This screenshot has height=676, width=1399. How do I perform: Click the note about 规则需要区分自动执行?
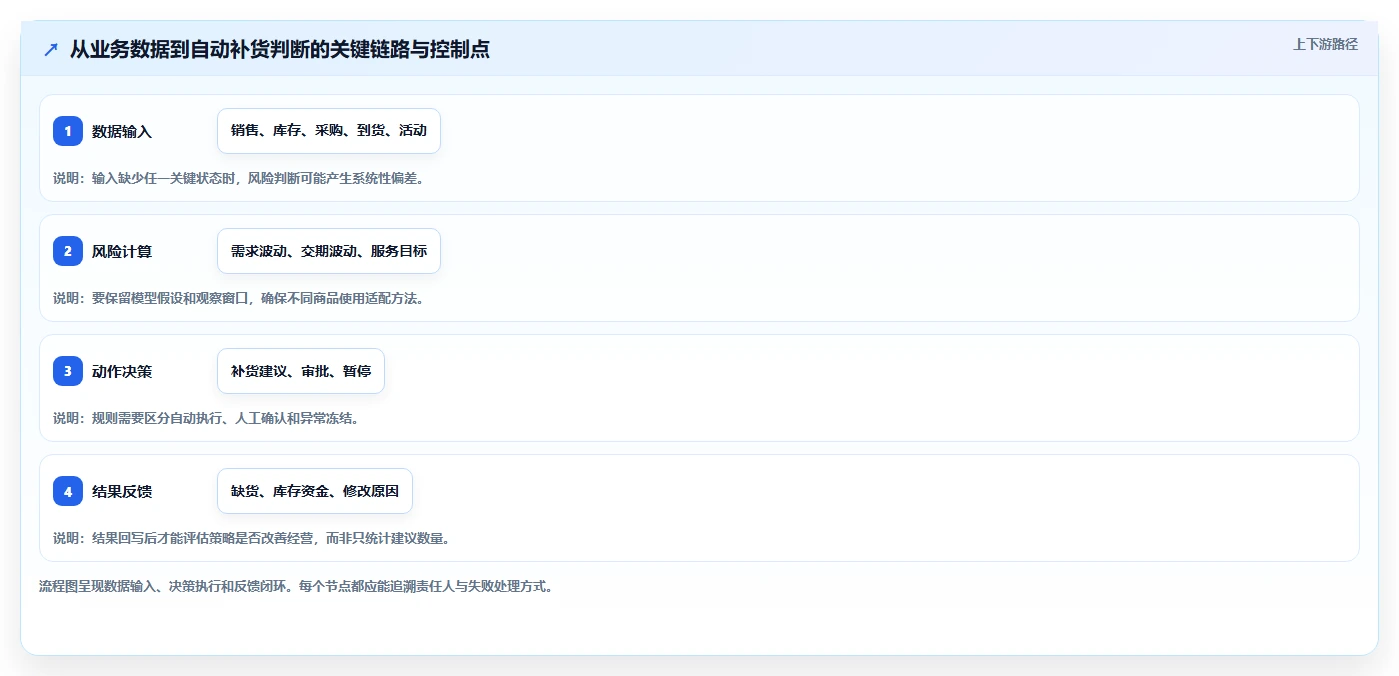coord(206,418)
